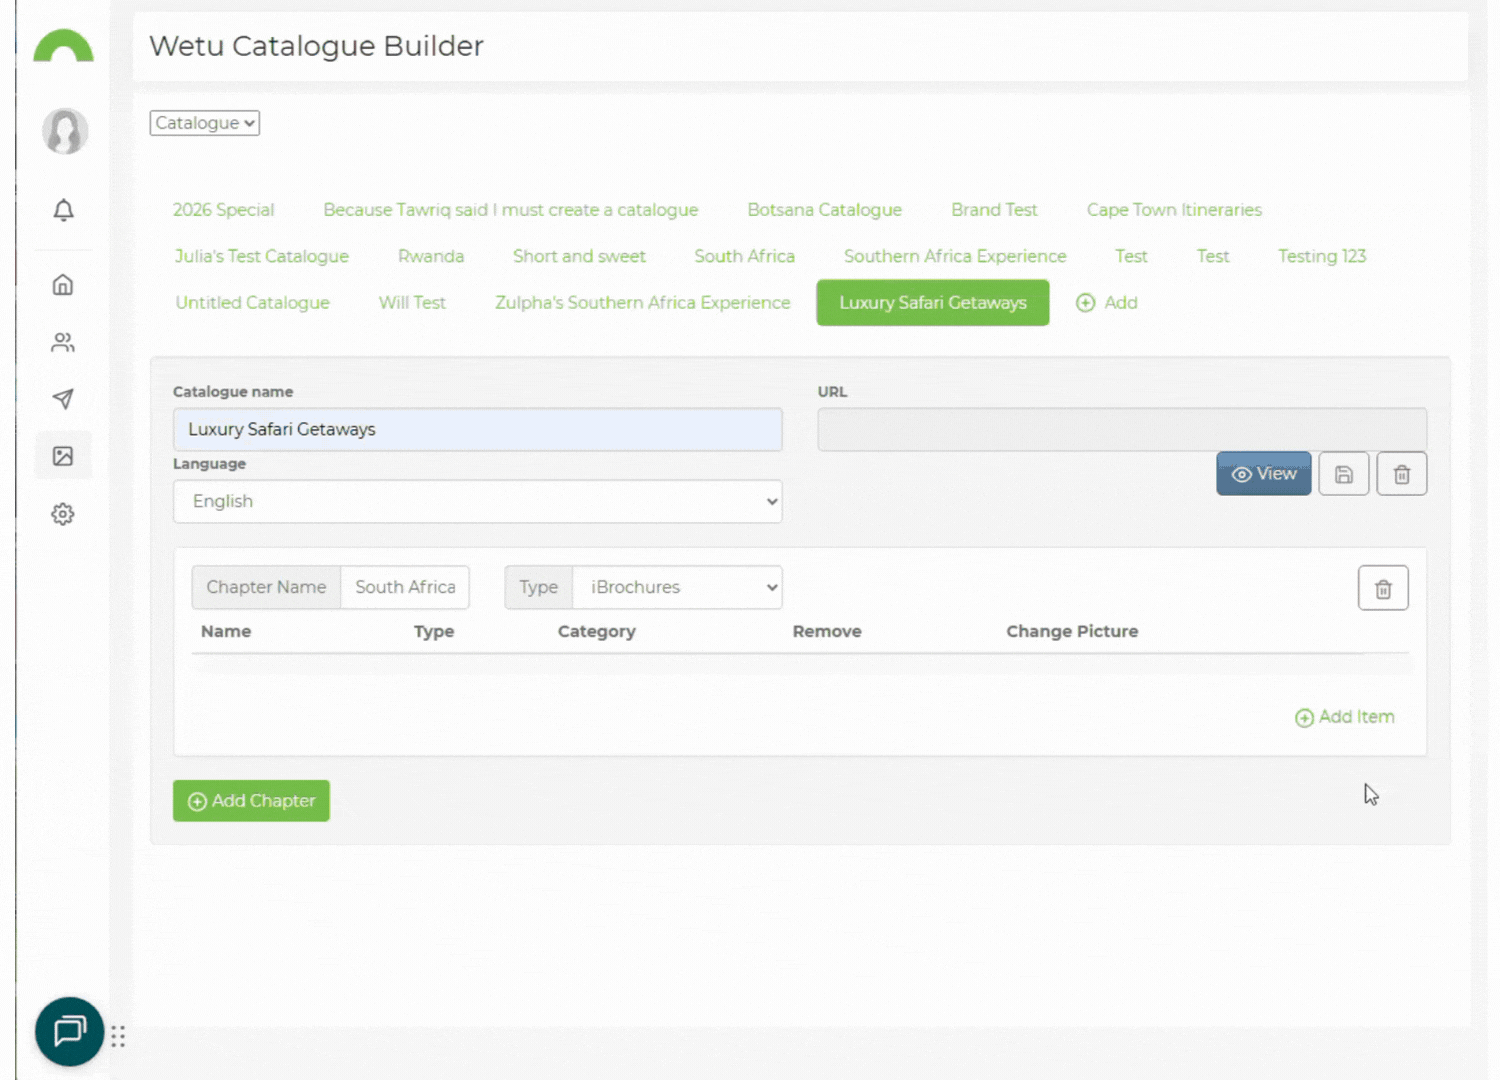Open the home icon in sidebar
The height and width of the screenshot is (1080, 1500).
[x=63, y=285]
